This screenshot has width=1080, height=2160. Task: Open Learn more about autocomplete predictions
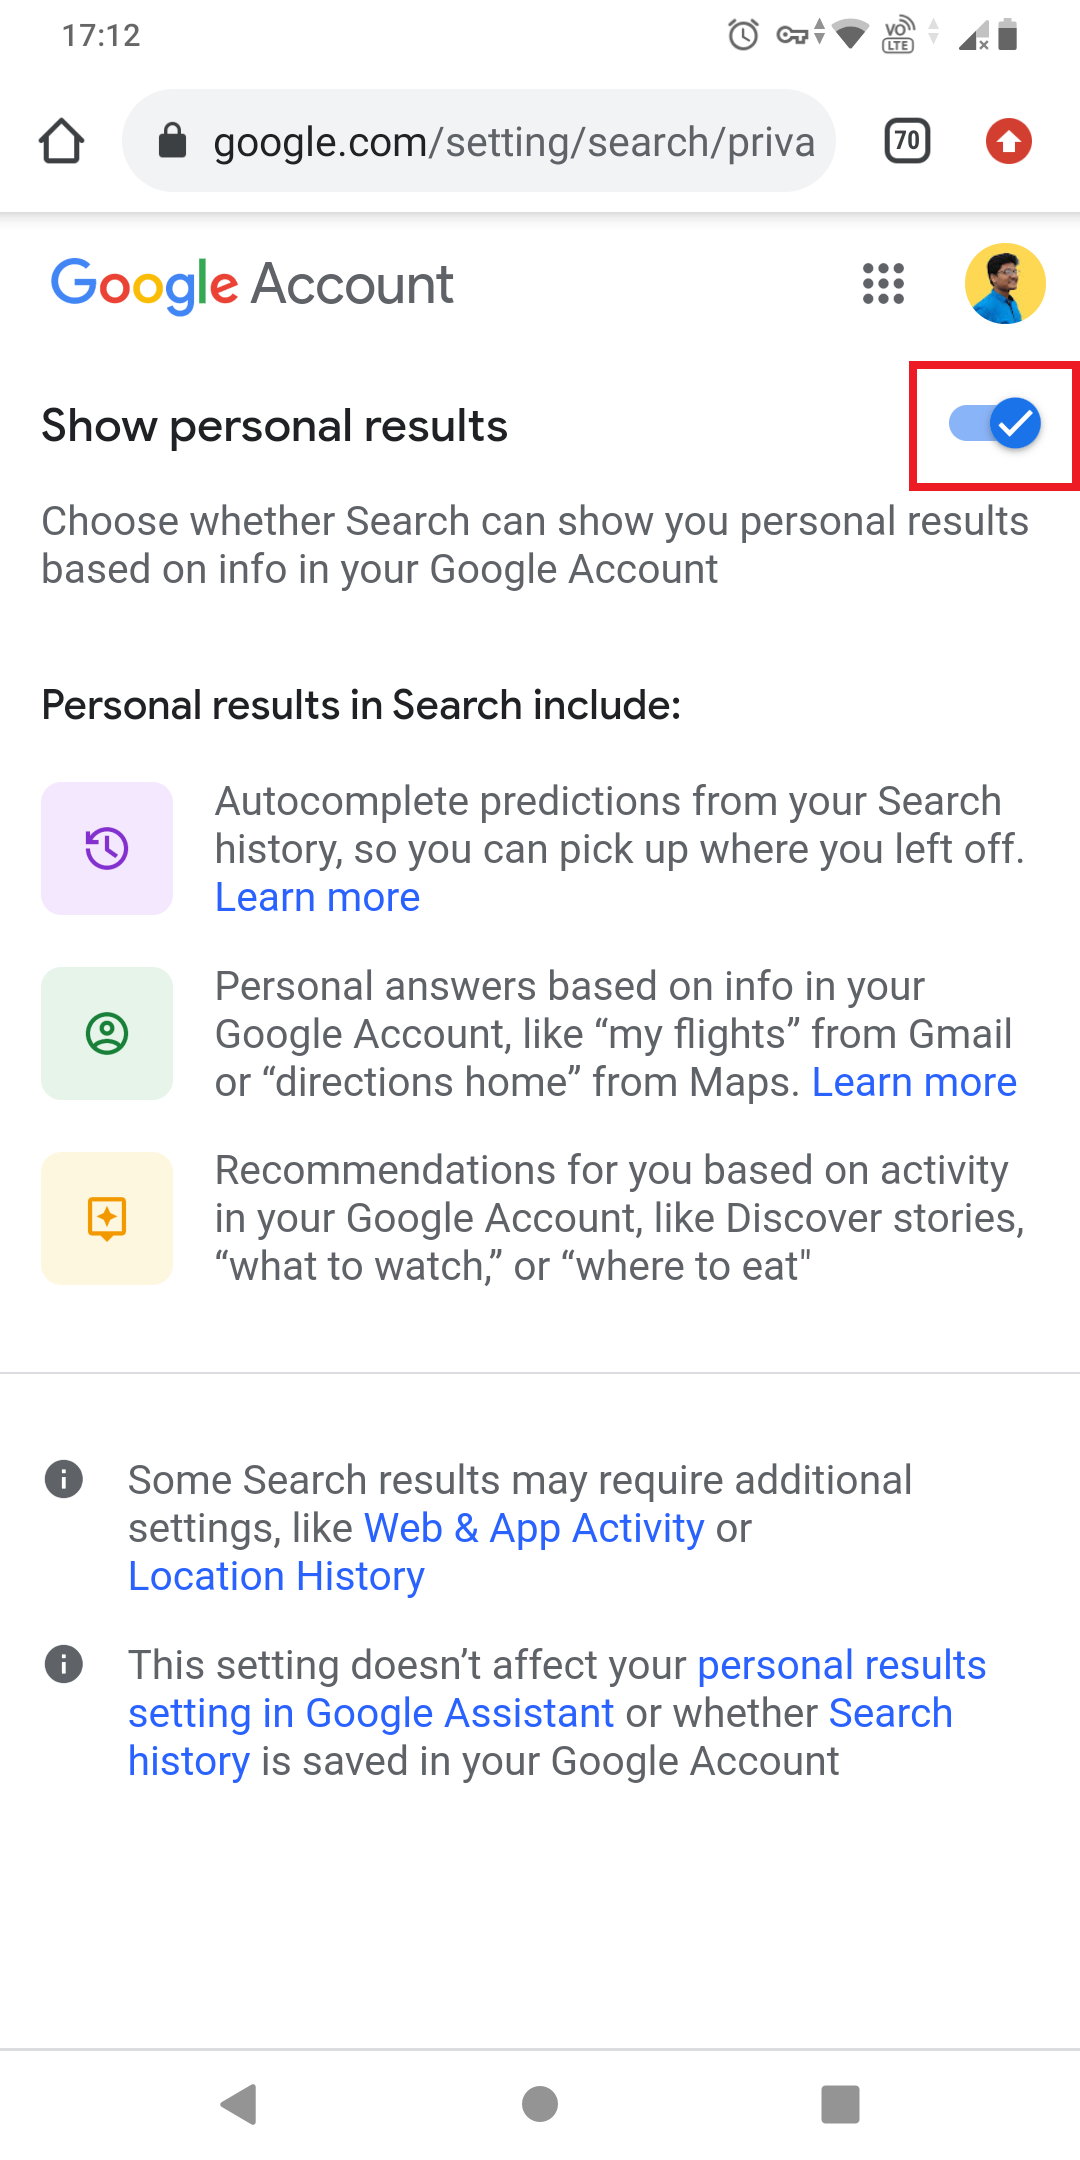[x=318, y=898]
